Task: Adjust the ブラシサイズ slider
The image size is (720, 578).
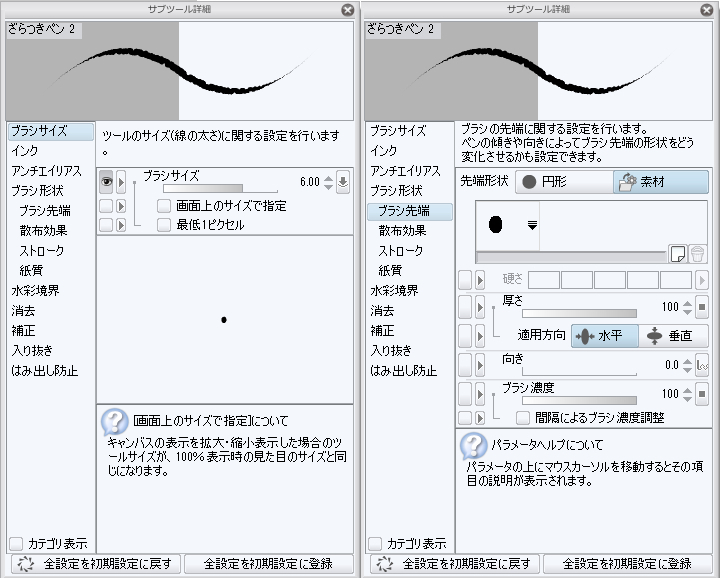Action: (220, 188)
